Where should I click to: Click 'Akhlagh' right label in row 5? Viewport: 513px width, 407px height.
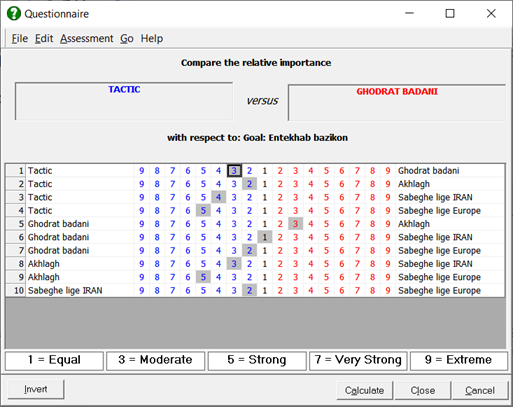pyautogui.click(x=414, y=224)
